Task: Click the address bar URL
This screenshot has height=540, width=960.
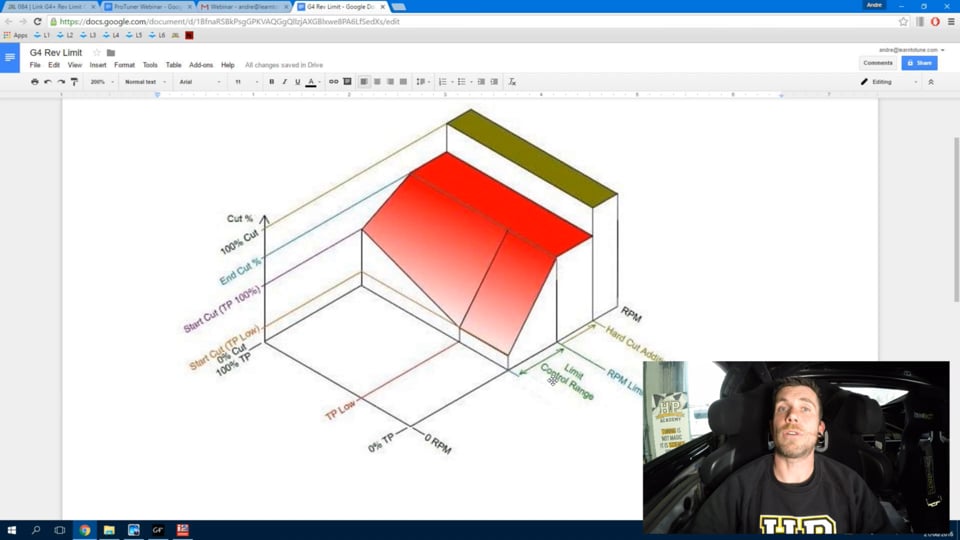Action: coord(230,21)
